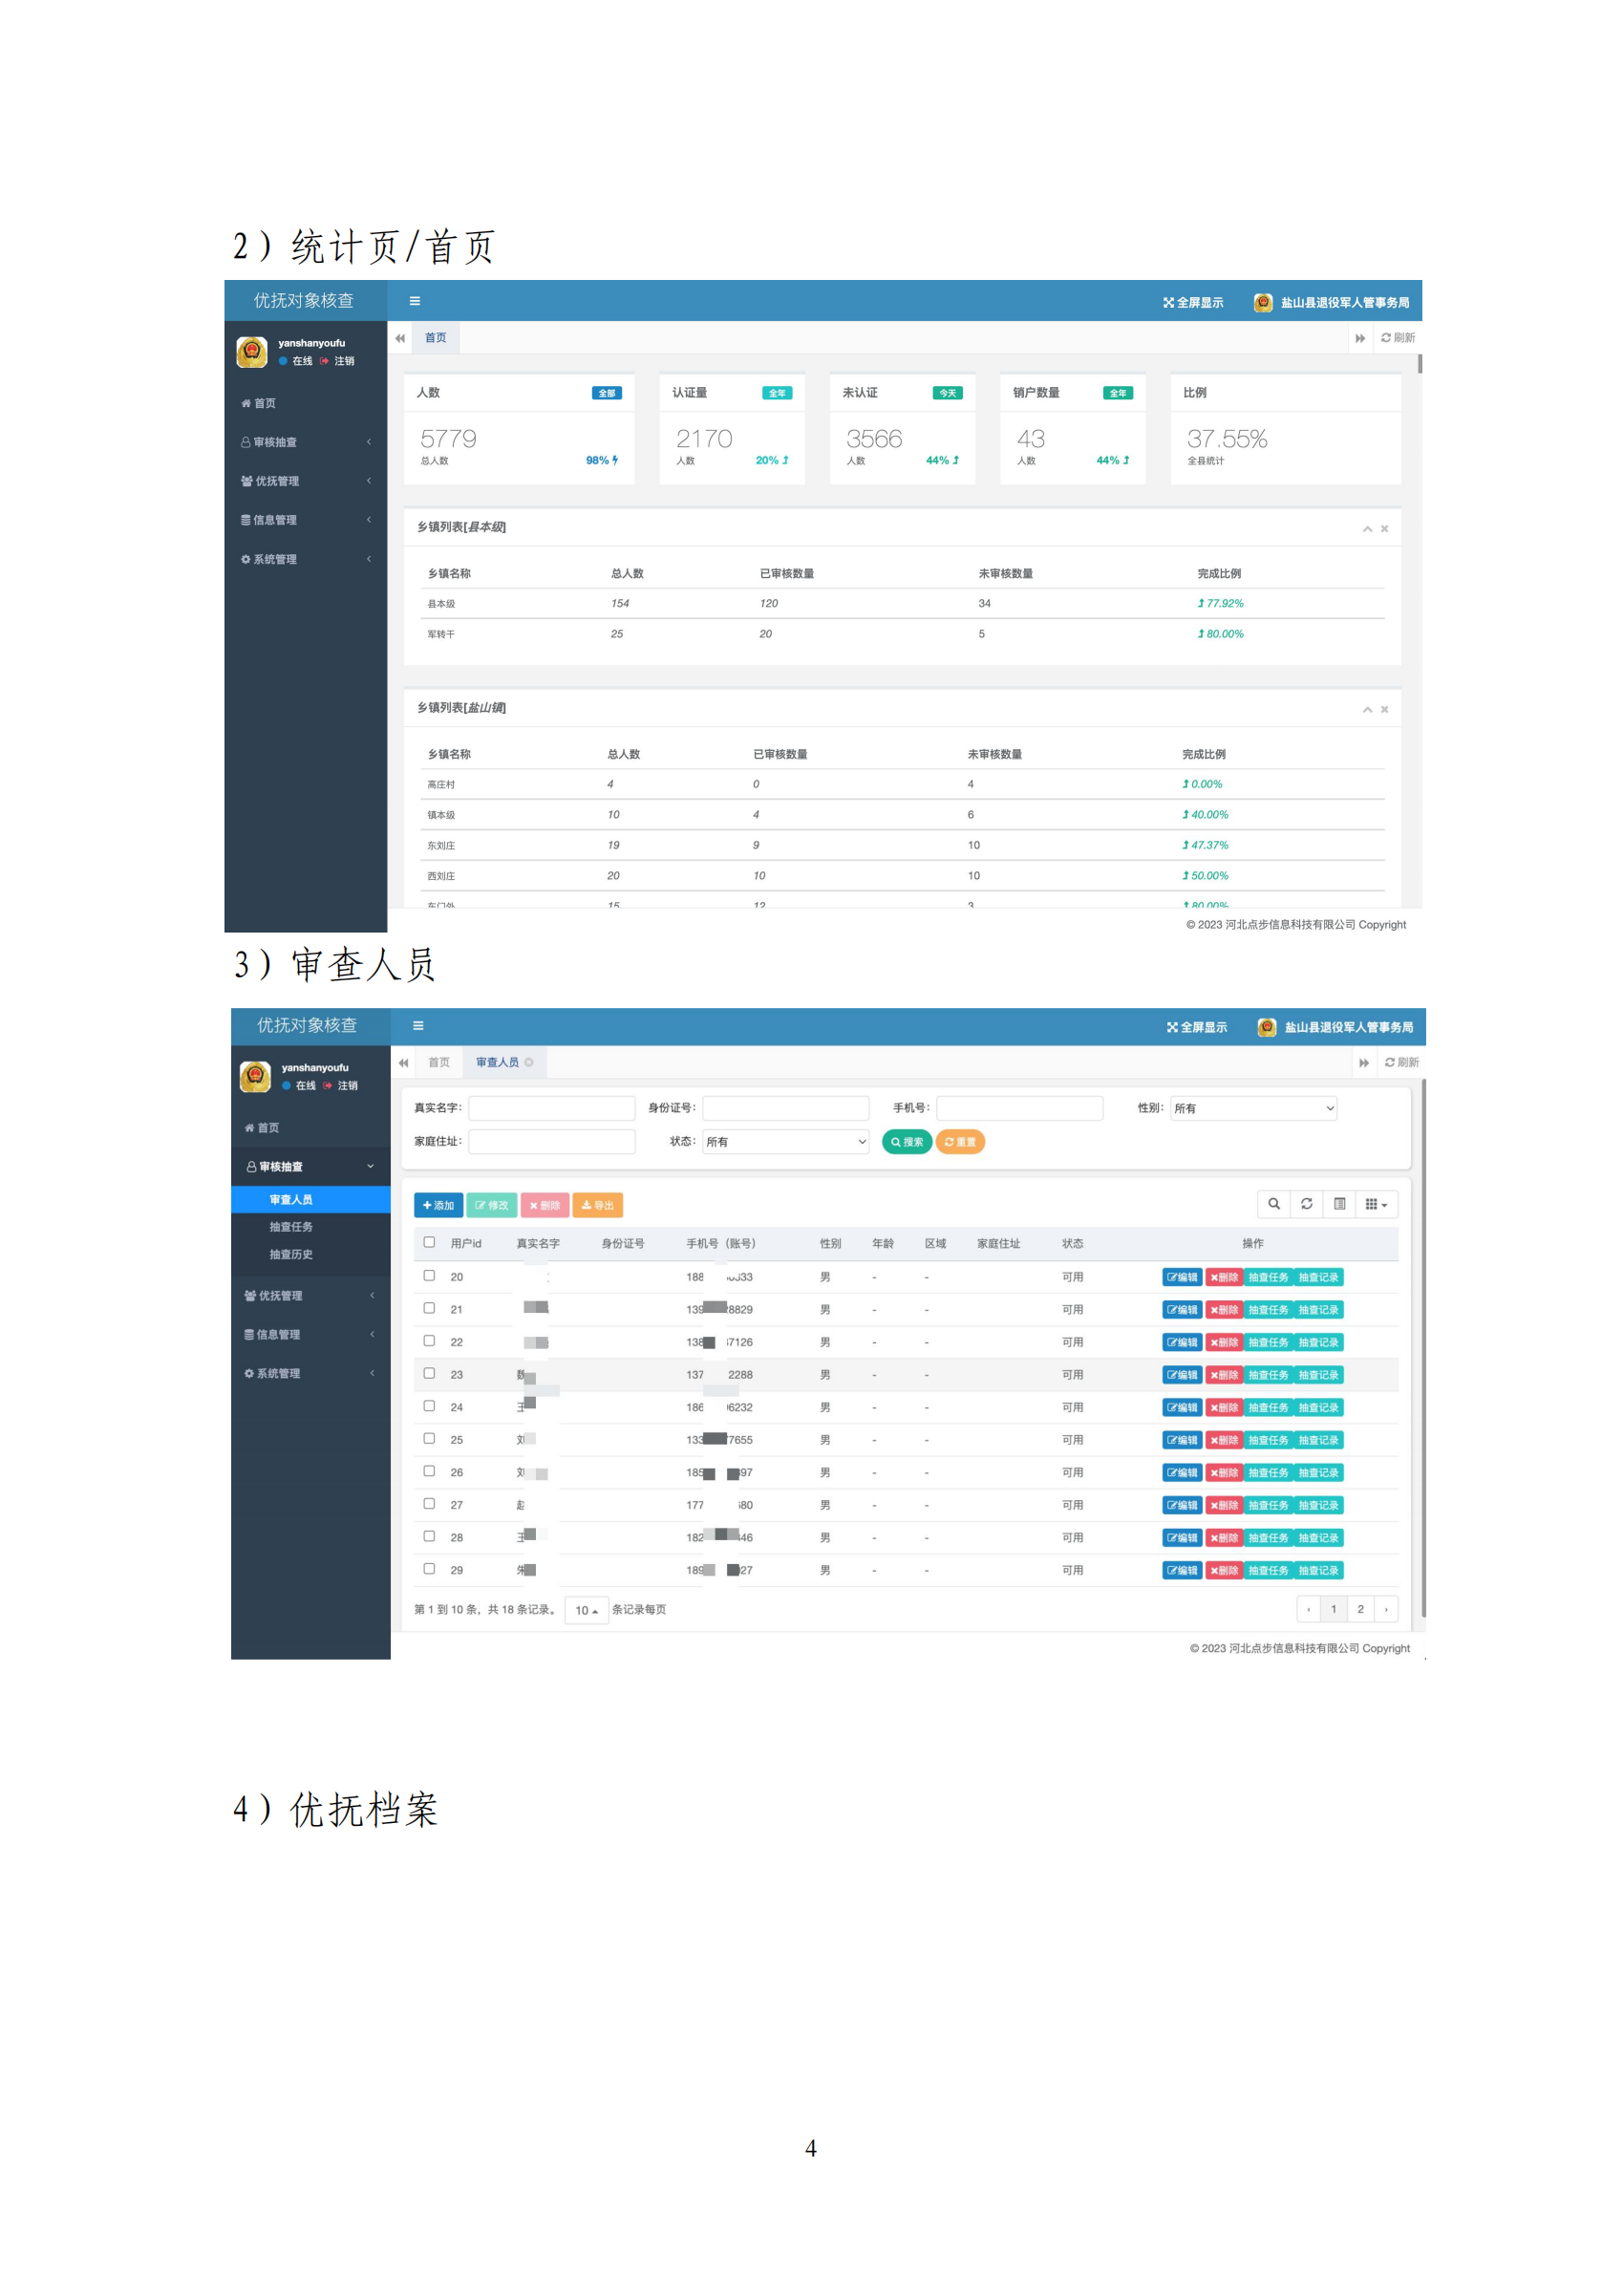Click 全屏显示 icon in the statistics page header
Image resolution: width=1623 pixels, height=2296 pixels.
click(x=1168, y=303)
